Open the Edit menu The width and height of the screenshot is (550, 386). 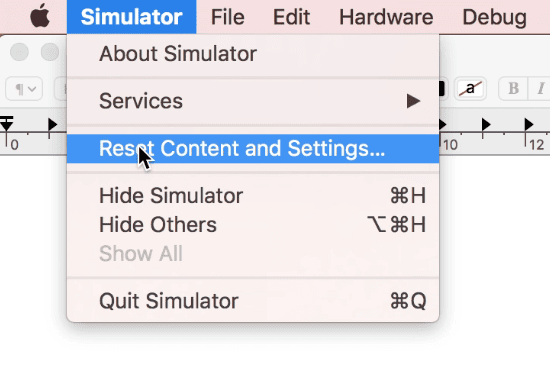tap(291, 17)
